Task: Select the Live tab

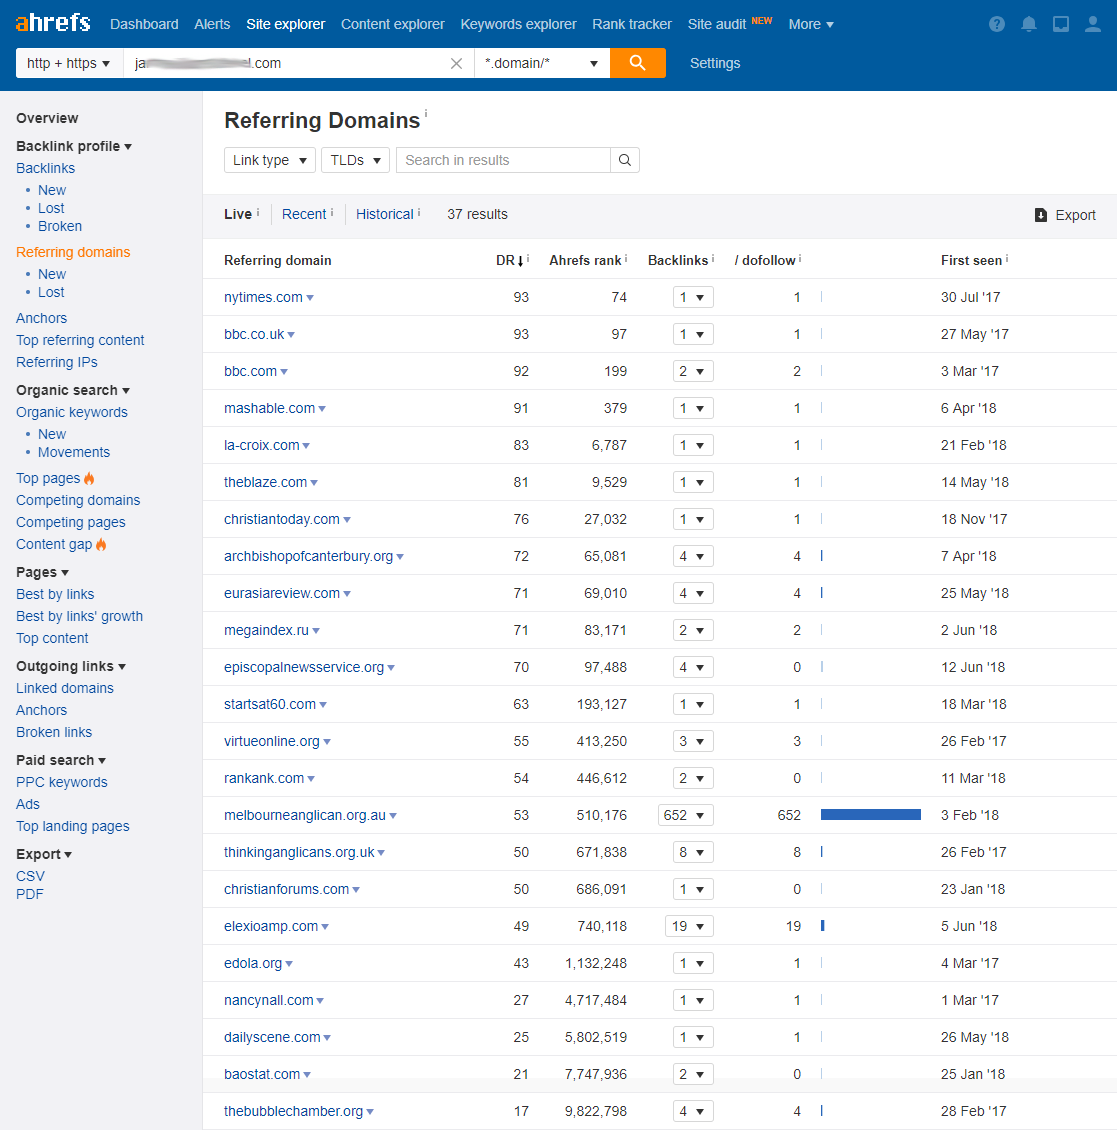Action: (238, 214)
